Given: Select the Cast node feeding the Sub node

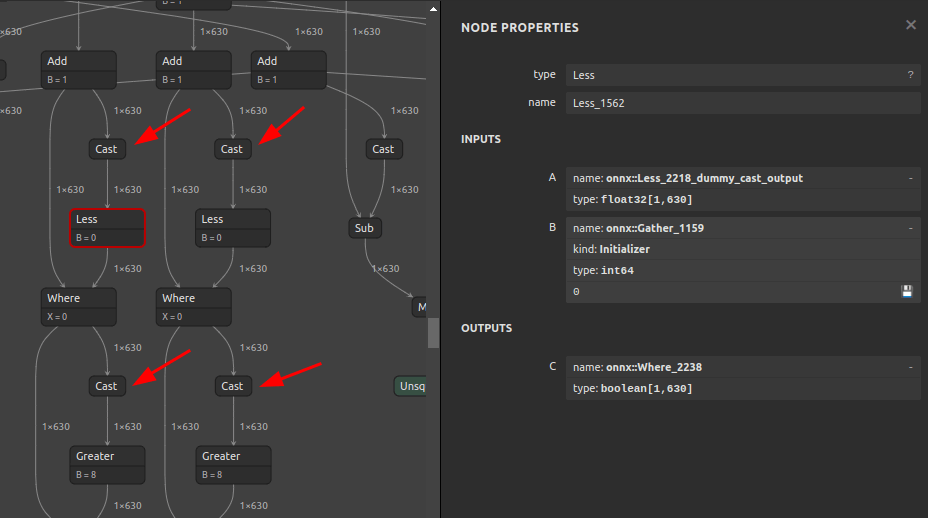Looking at the screenshot, I should pos(384,149).
